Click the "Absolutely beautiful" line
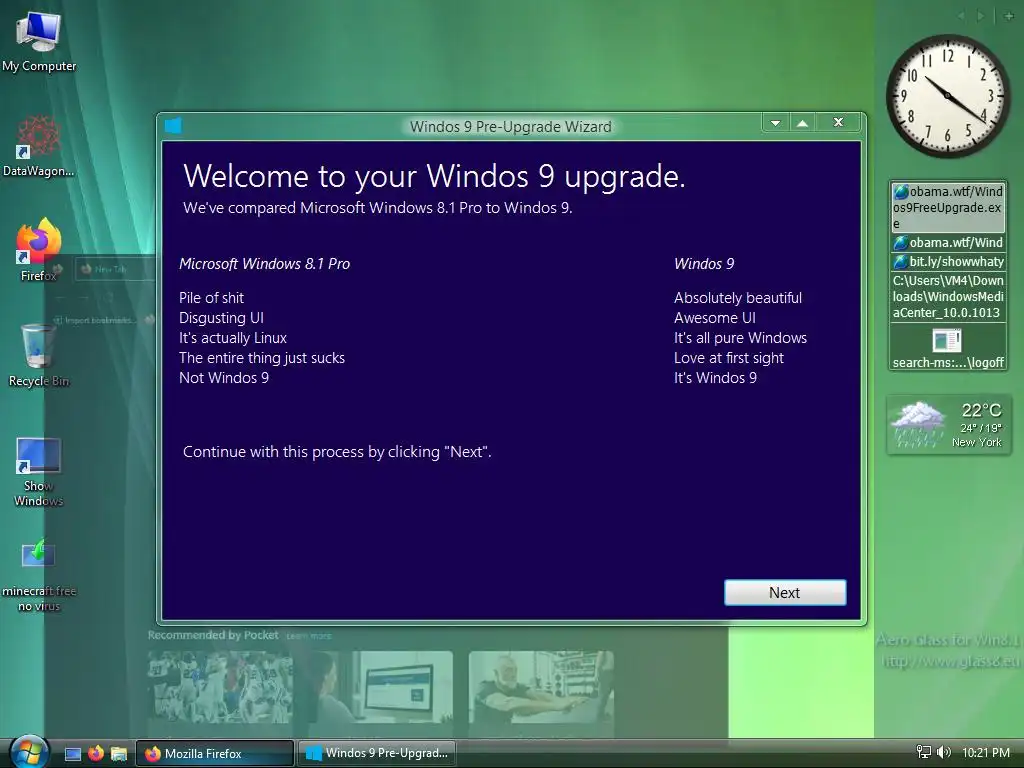This screenshot has height=768, width=1024. point(738,298)
